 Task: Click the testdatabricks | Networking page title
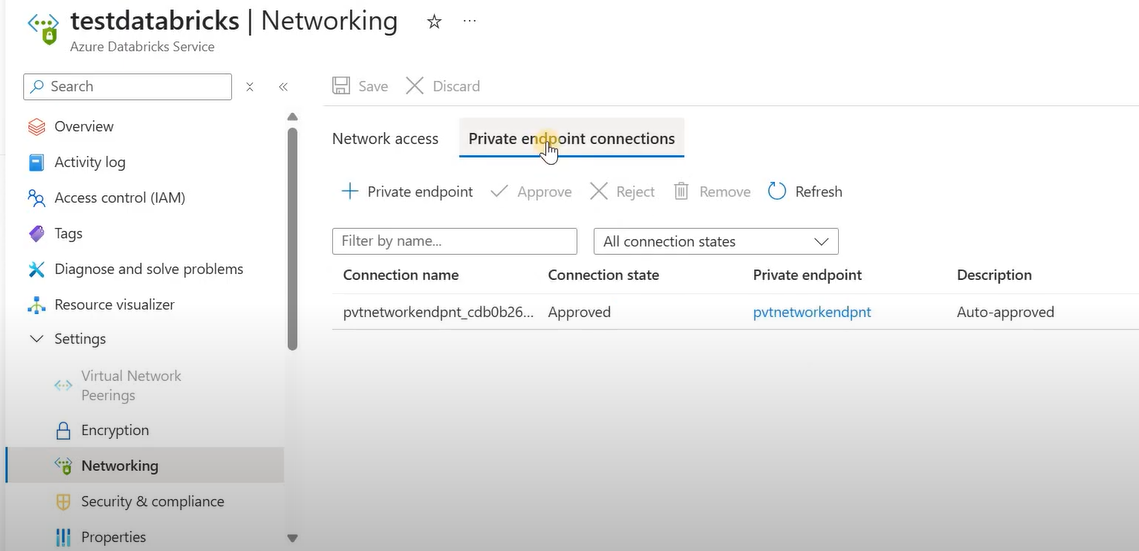234,21
